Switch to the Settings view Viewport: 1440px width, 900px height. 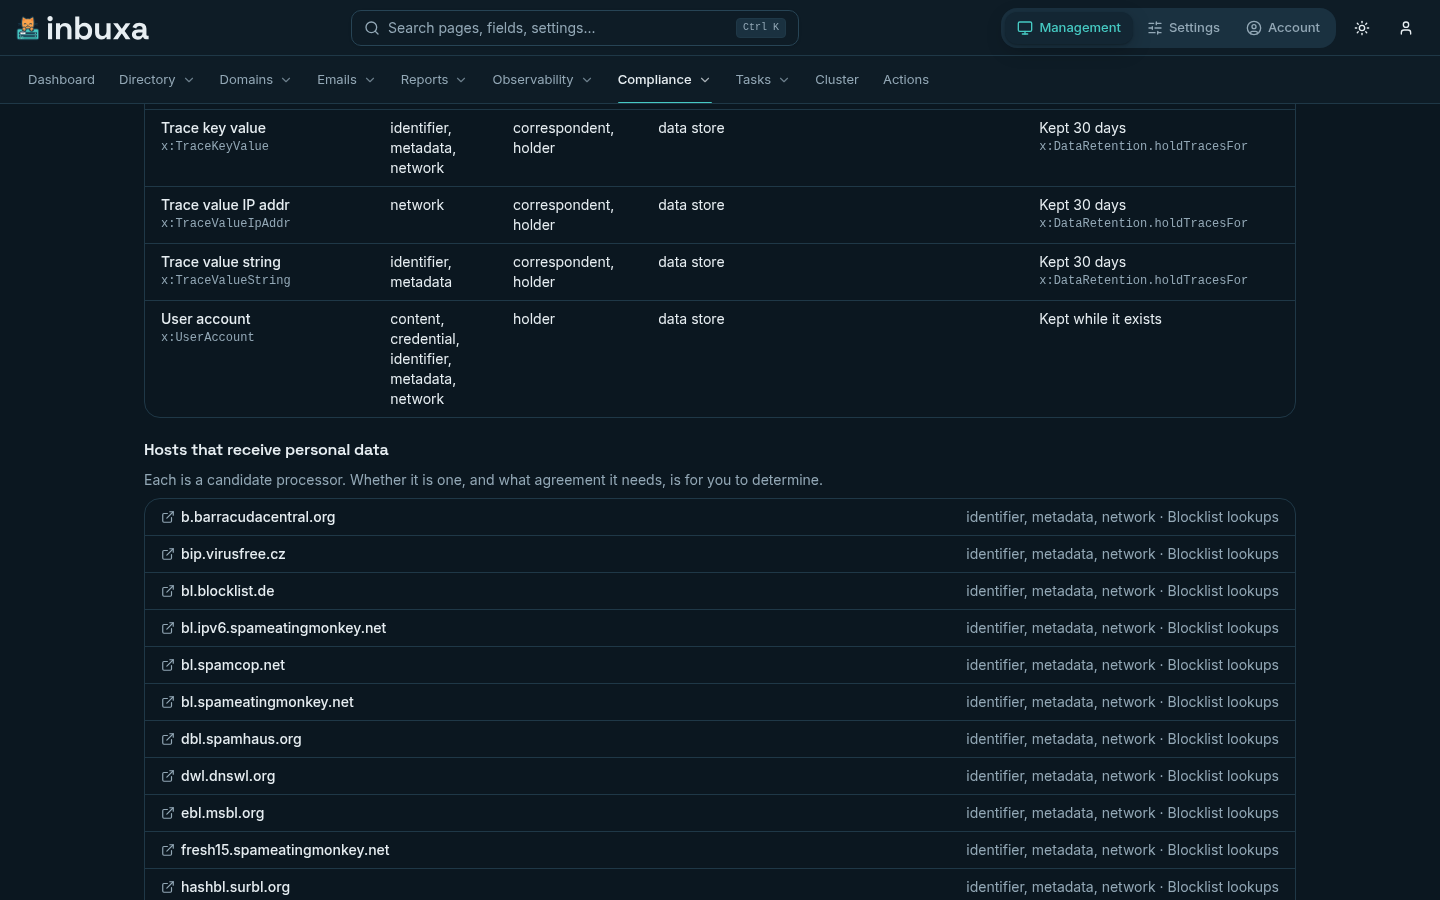click(1184, 28)
